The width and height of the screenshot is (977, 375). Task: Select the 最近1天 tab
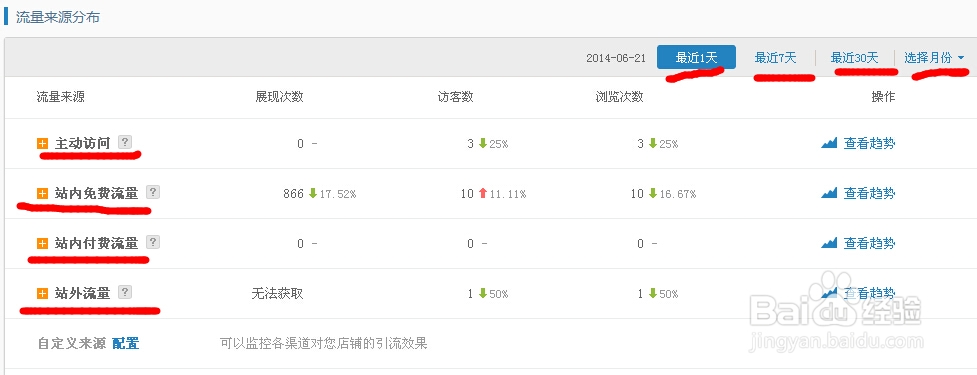pos(696,57)
